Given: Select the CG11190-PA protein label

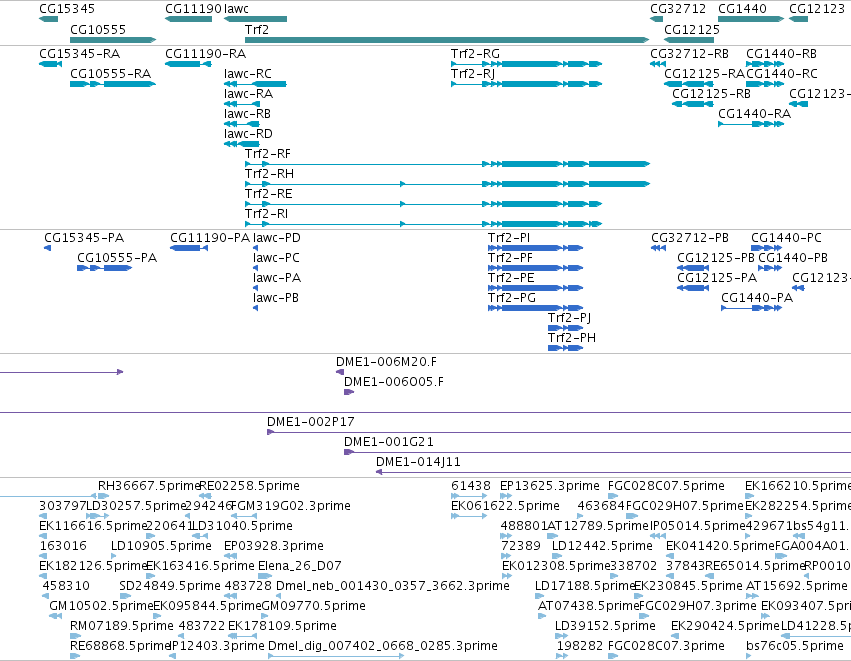Looking at the screenshot, I should 210,238.
